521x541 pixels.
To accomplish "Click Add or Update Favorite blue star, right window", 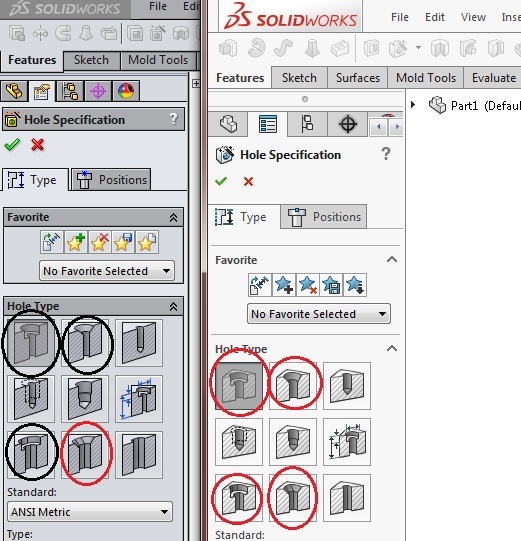I will 284,285.
